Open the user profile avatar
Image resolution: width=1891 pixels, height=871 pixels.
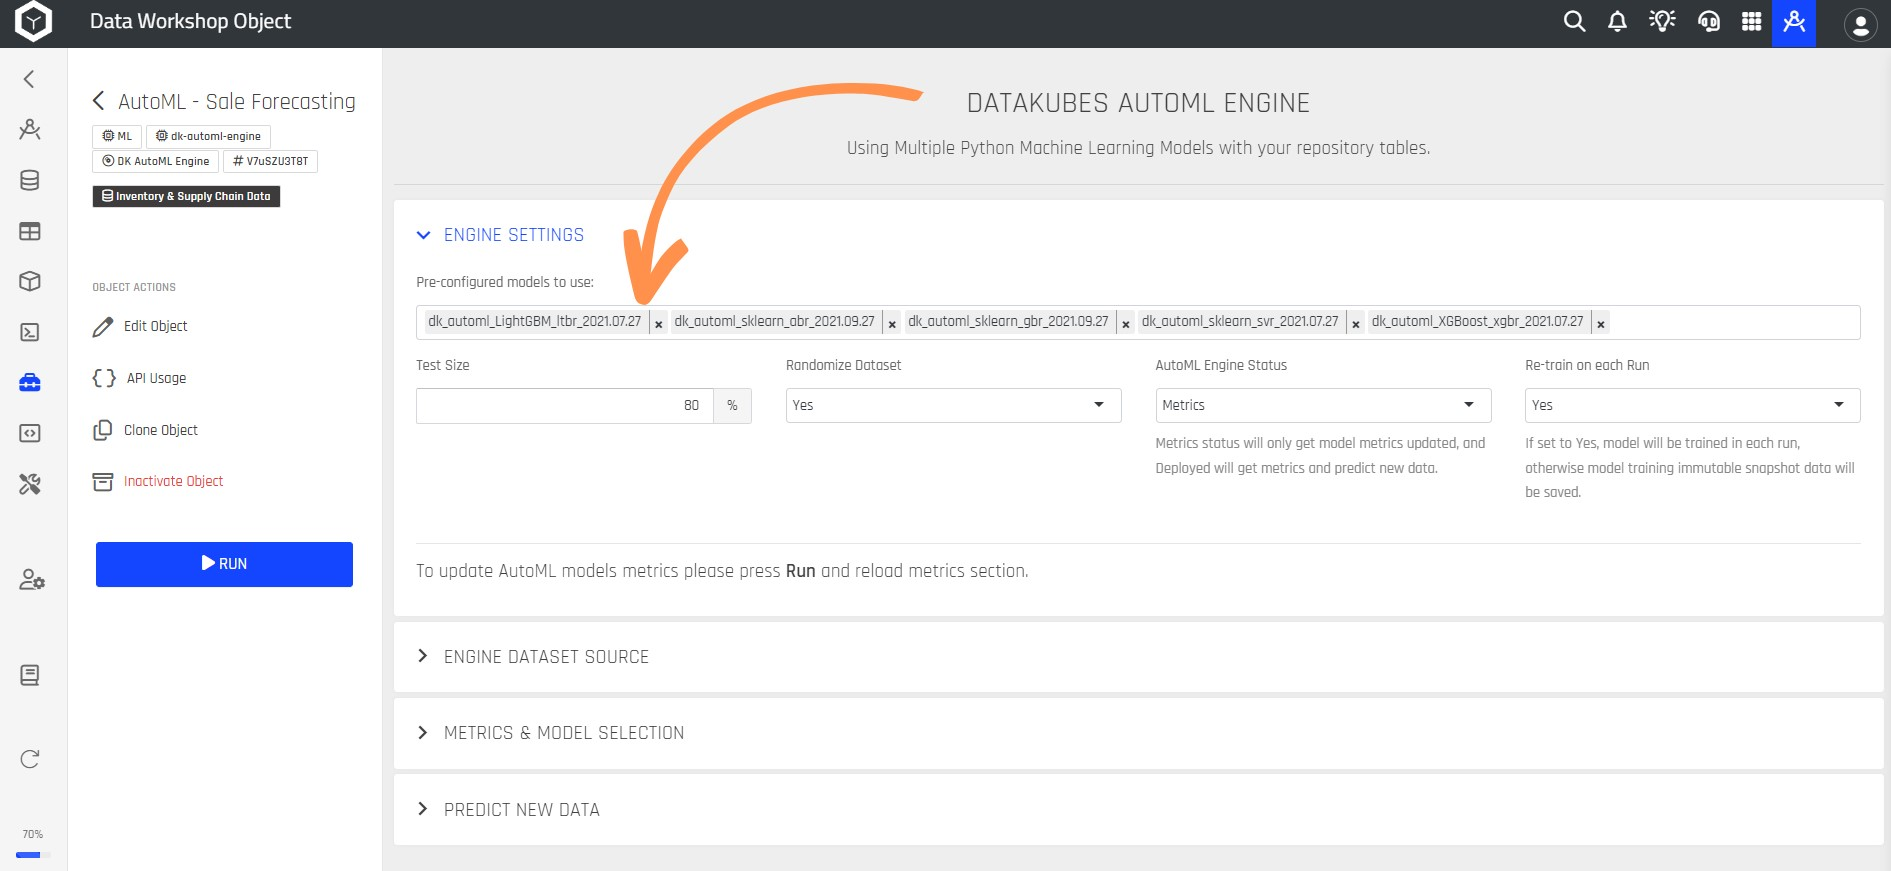coord(1860,25)
